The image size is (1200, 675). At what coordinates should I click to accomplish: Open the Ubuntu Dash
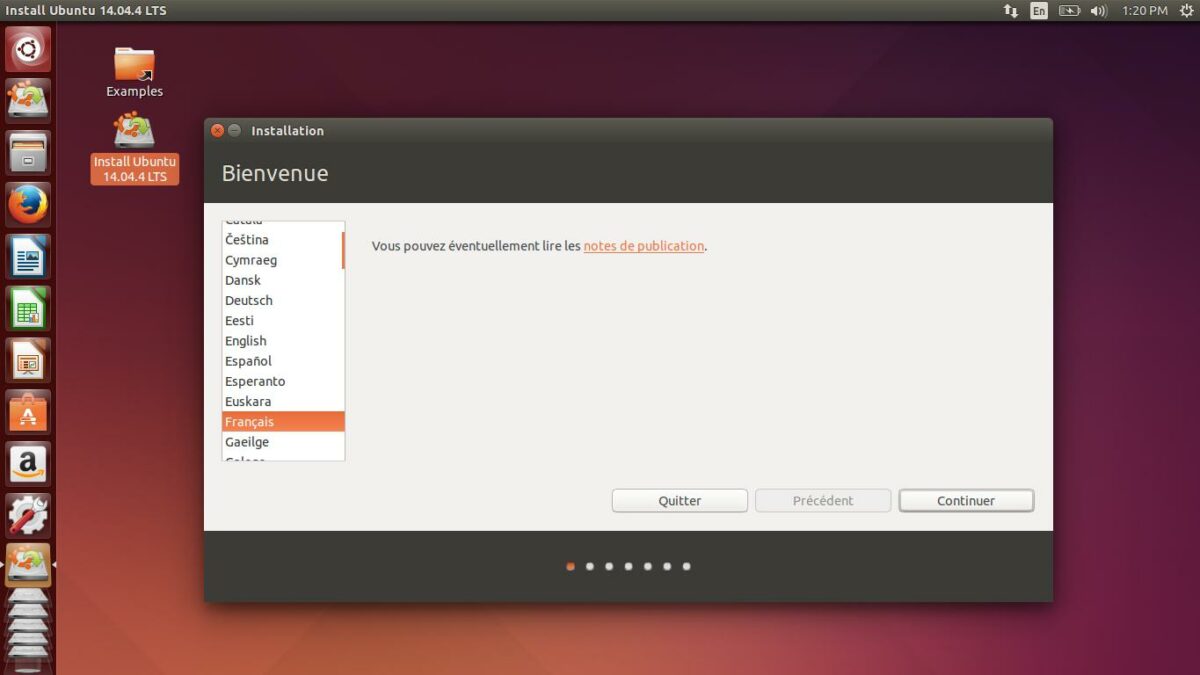pos(27,48)
